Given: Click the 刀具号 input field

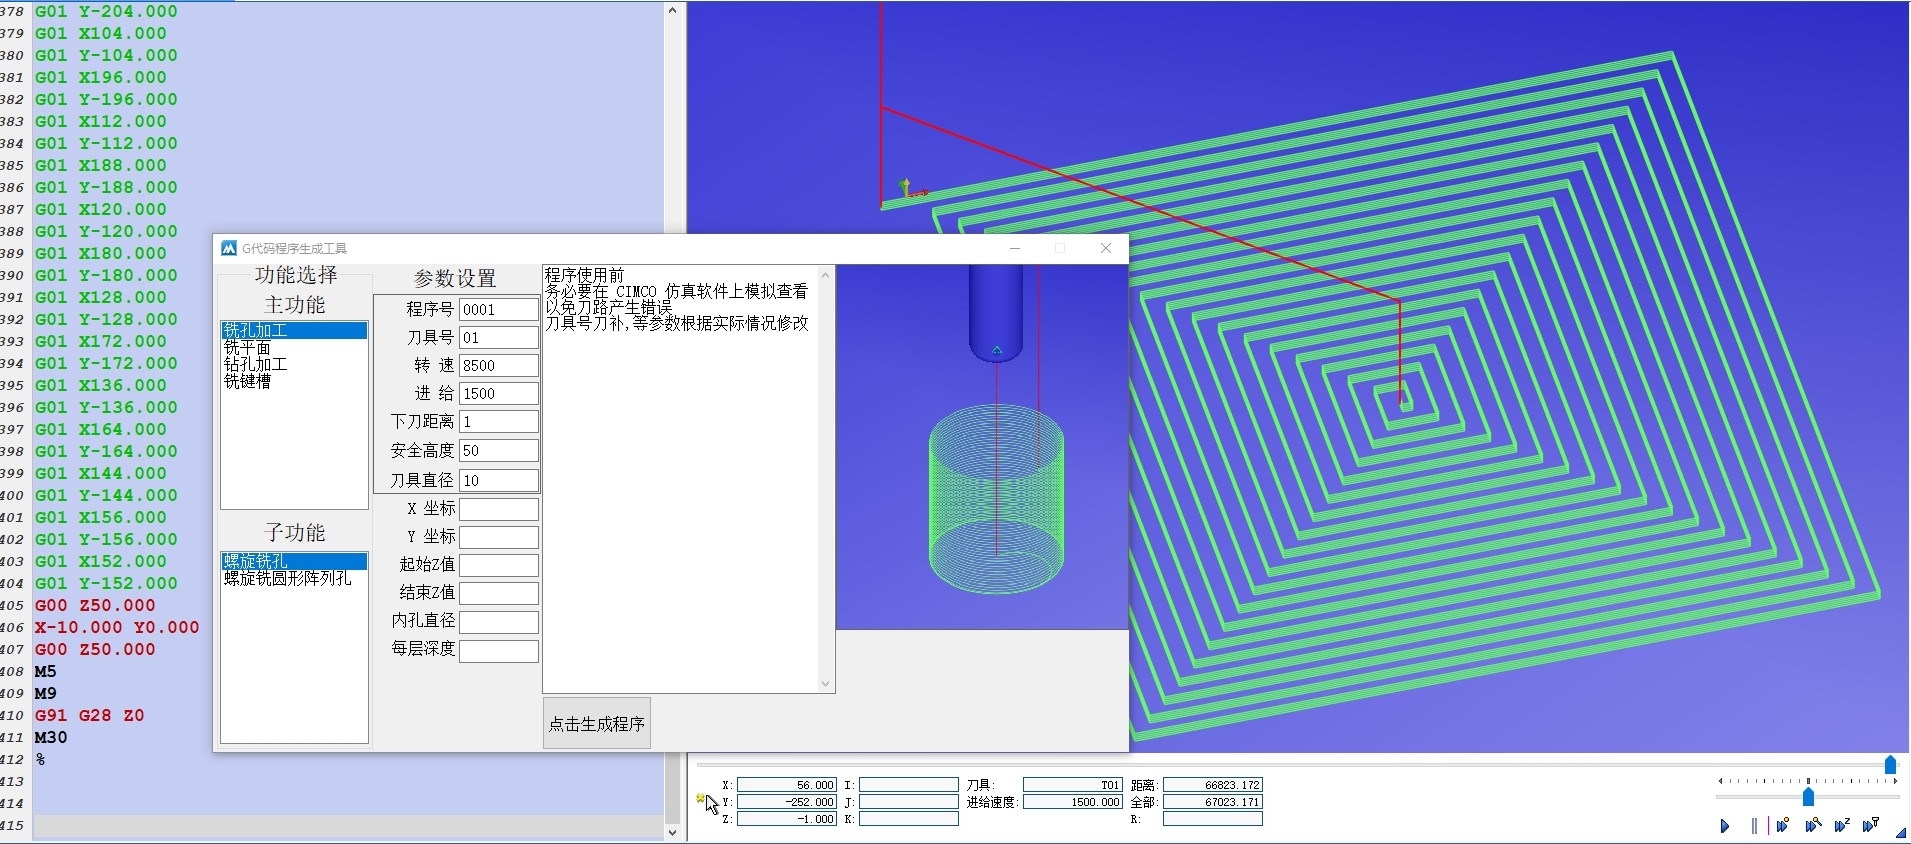Looking at the screenshot, I should [x=499, y=338].
